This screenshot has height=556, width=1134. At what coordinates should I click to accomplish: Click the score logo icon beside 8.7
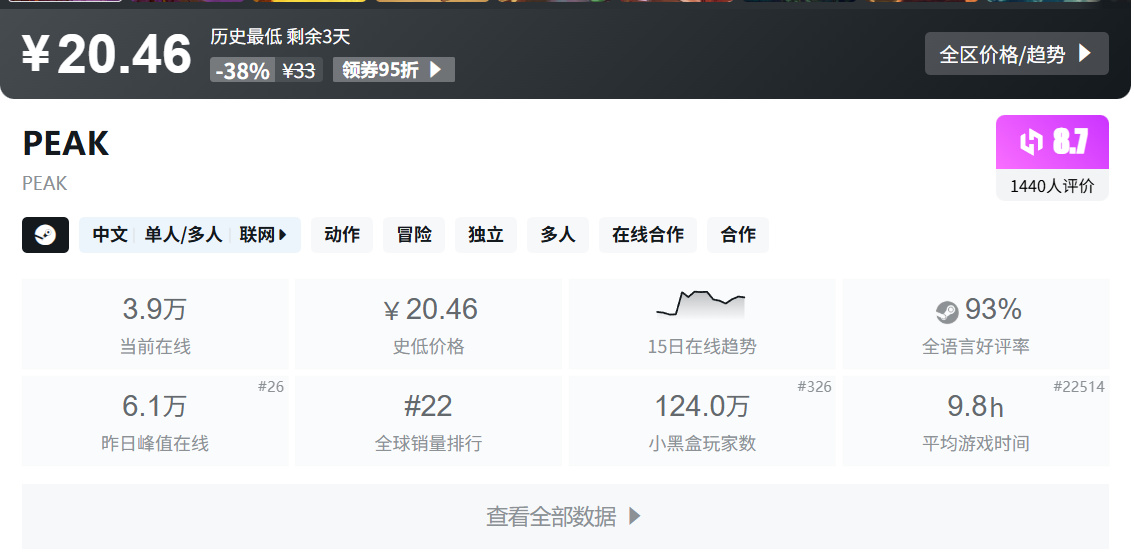click(1032, 142)
